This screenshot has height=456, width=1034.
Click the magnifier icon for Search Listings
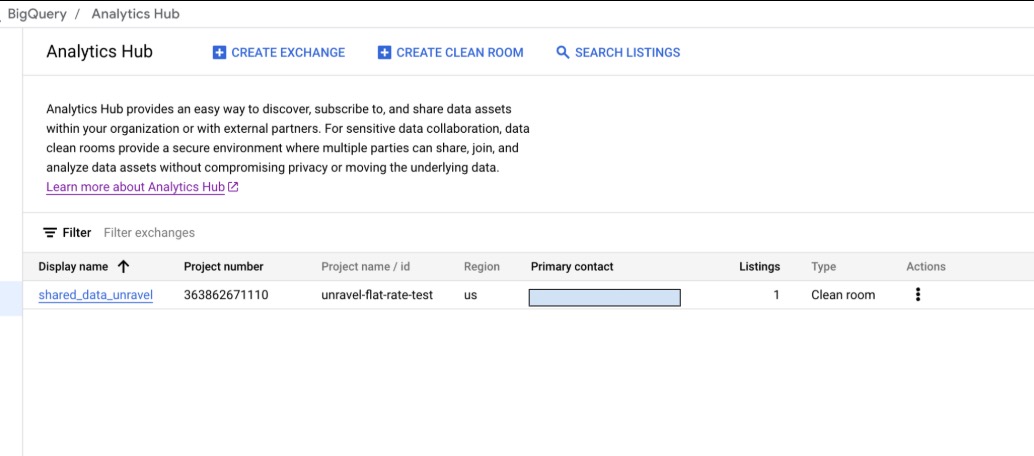tap(563, 53)
